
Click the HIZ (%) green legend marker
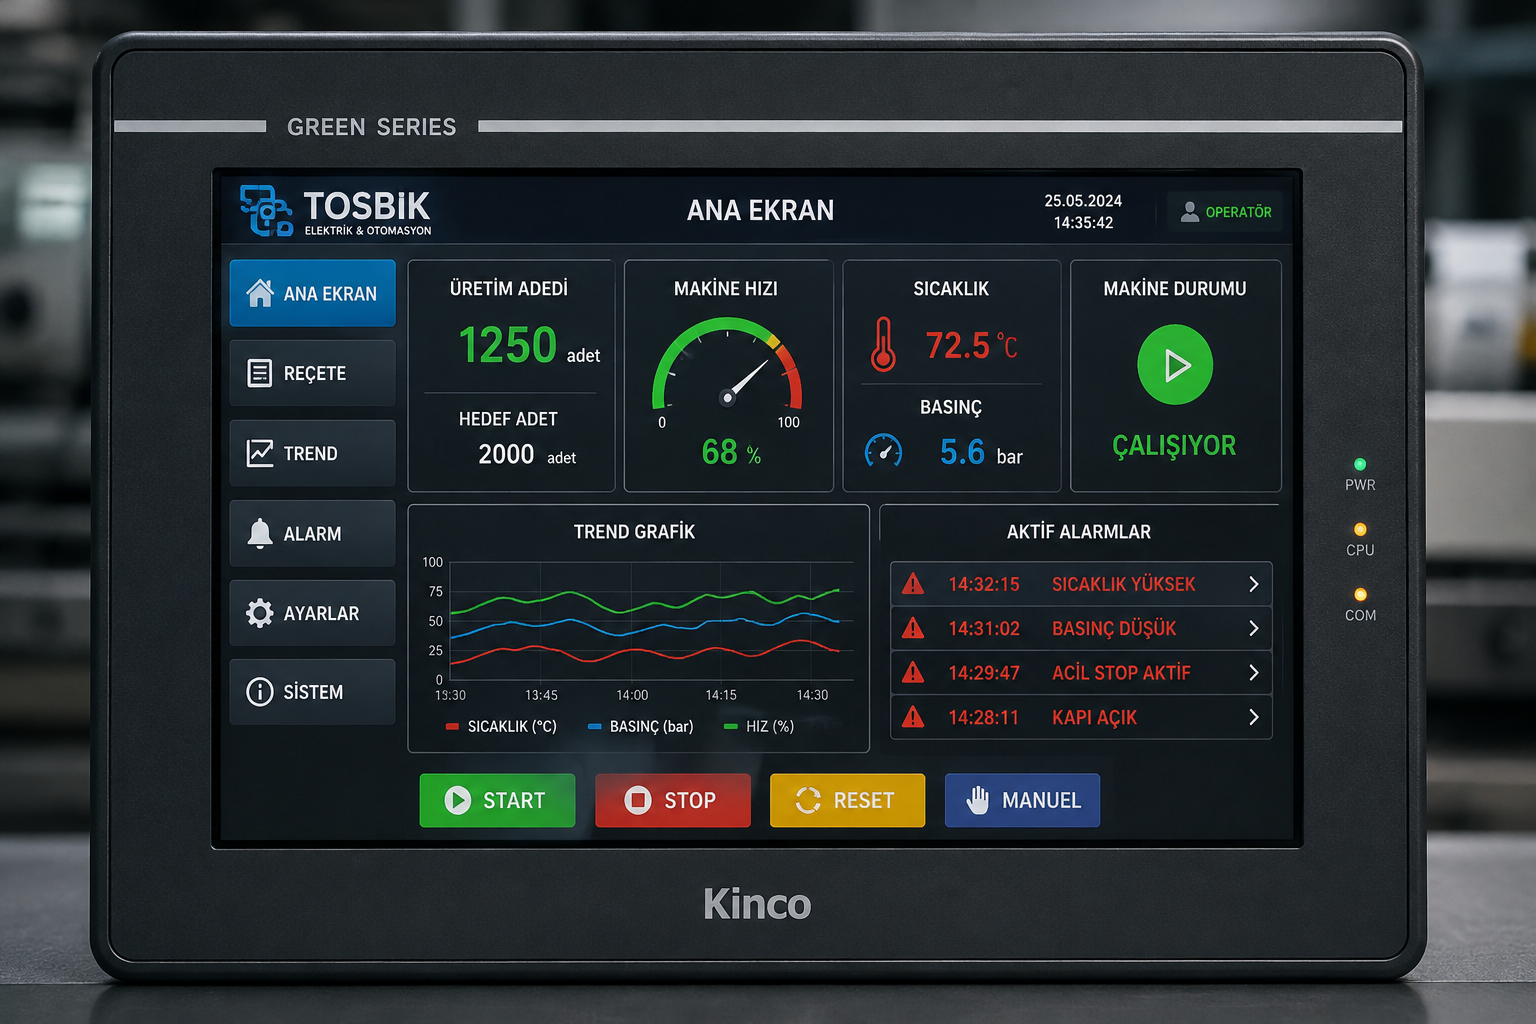coord(730,727)
